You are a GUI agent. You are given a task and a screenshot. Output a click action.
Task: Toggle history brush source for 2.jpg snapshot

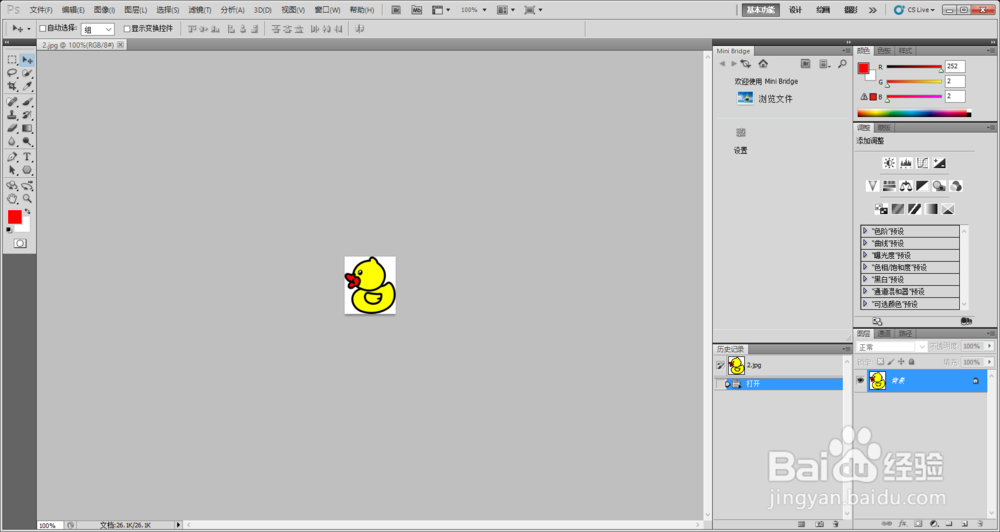pyautogui.click(x=720, y=366)
